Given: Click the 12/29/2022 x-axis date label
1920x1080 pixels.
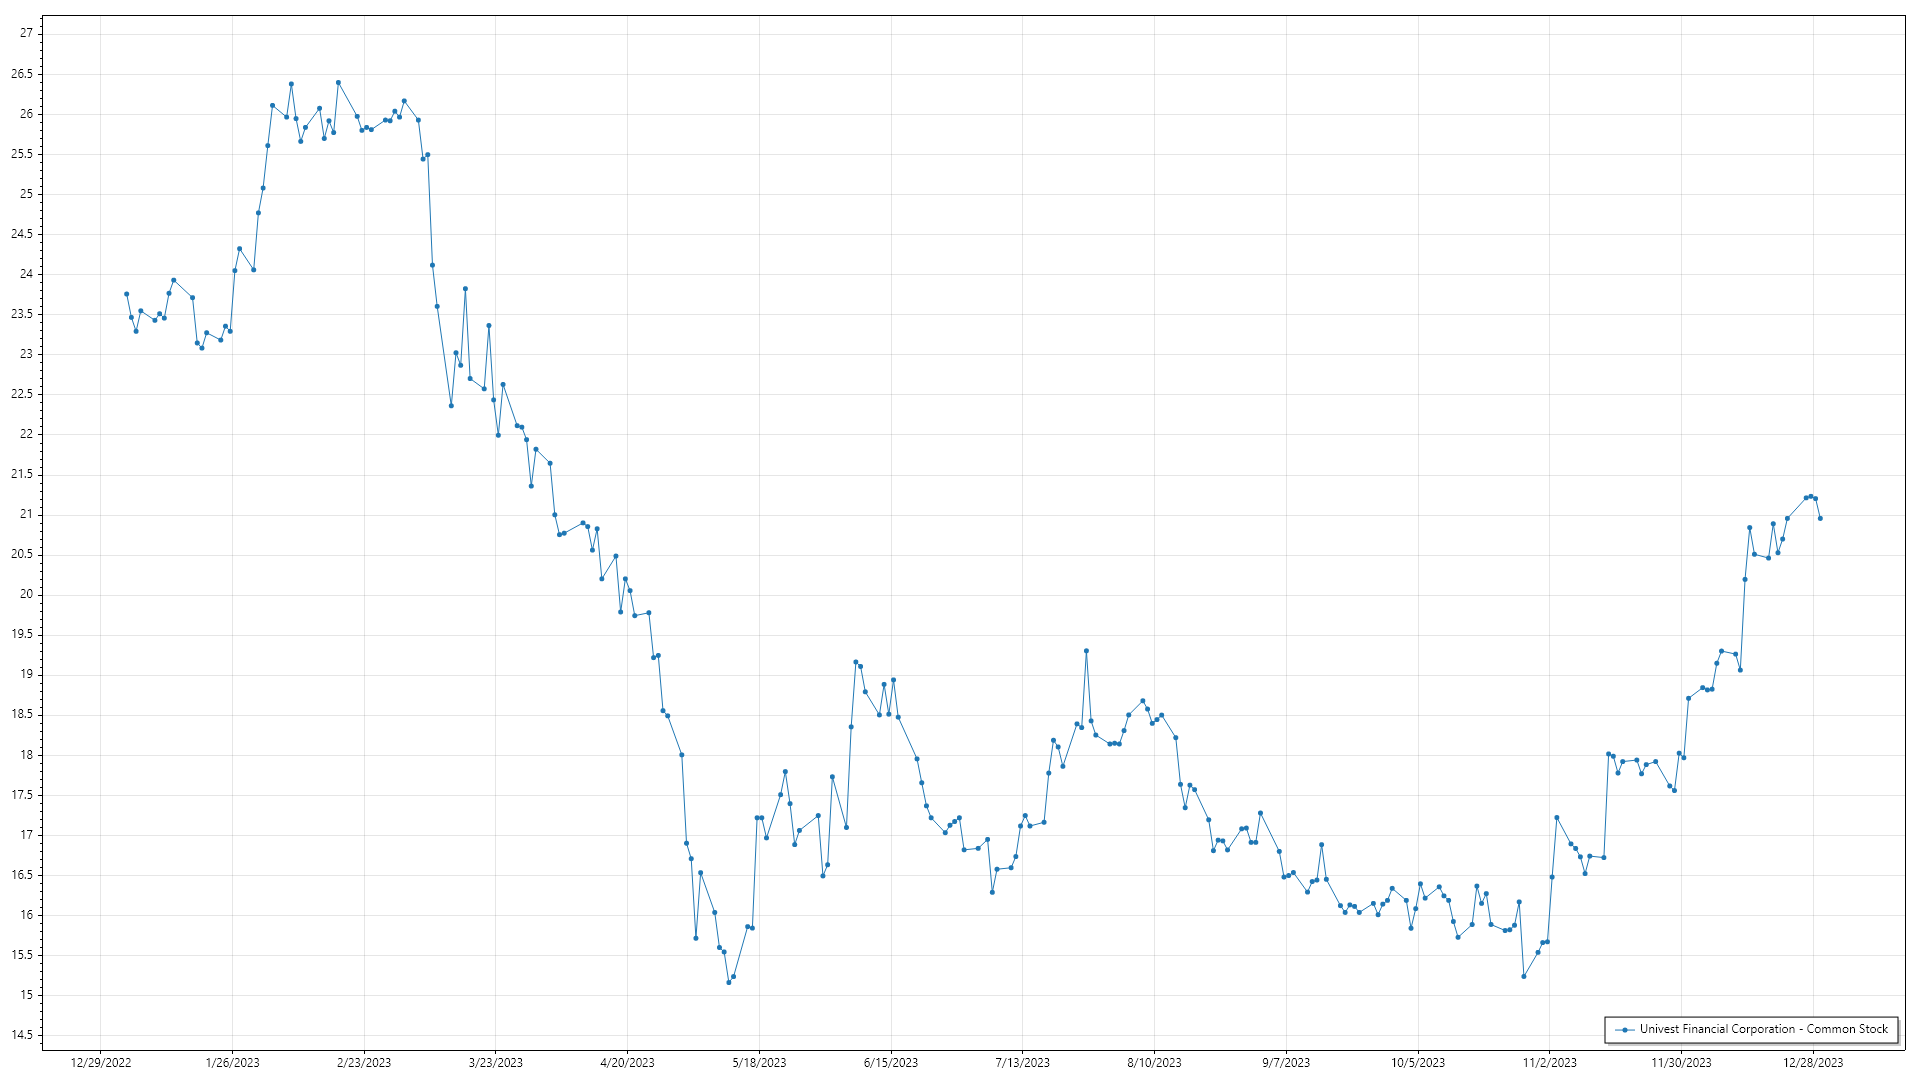Looking at the screenshot, I should [x=101, y=1063].
